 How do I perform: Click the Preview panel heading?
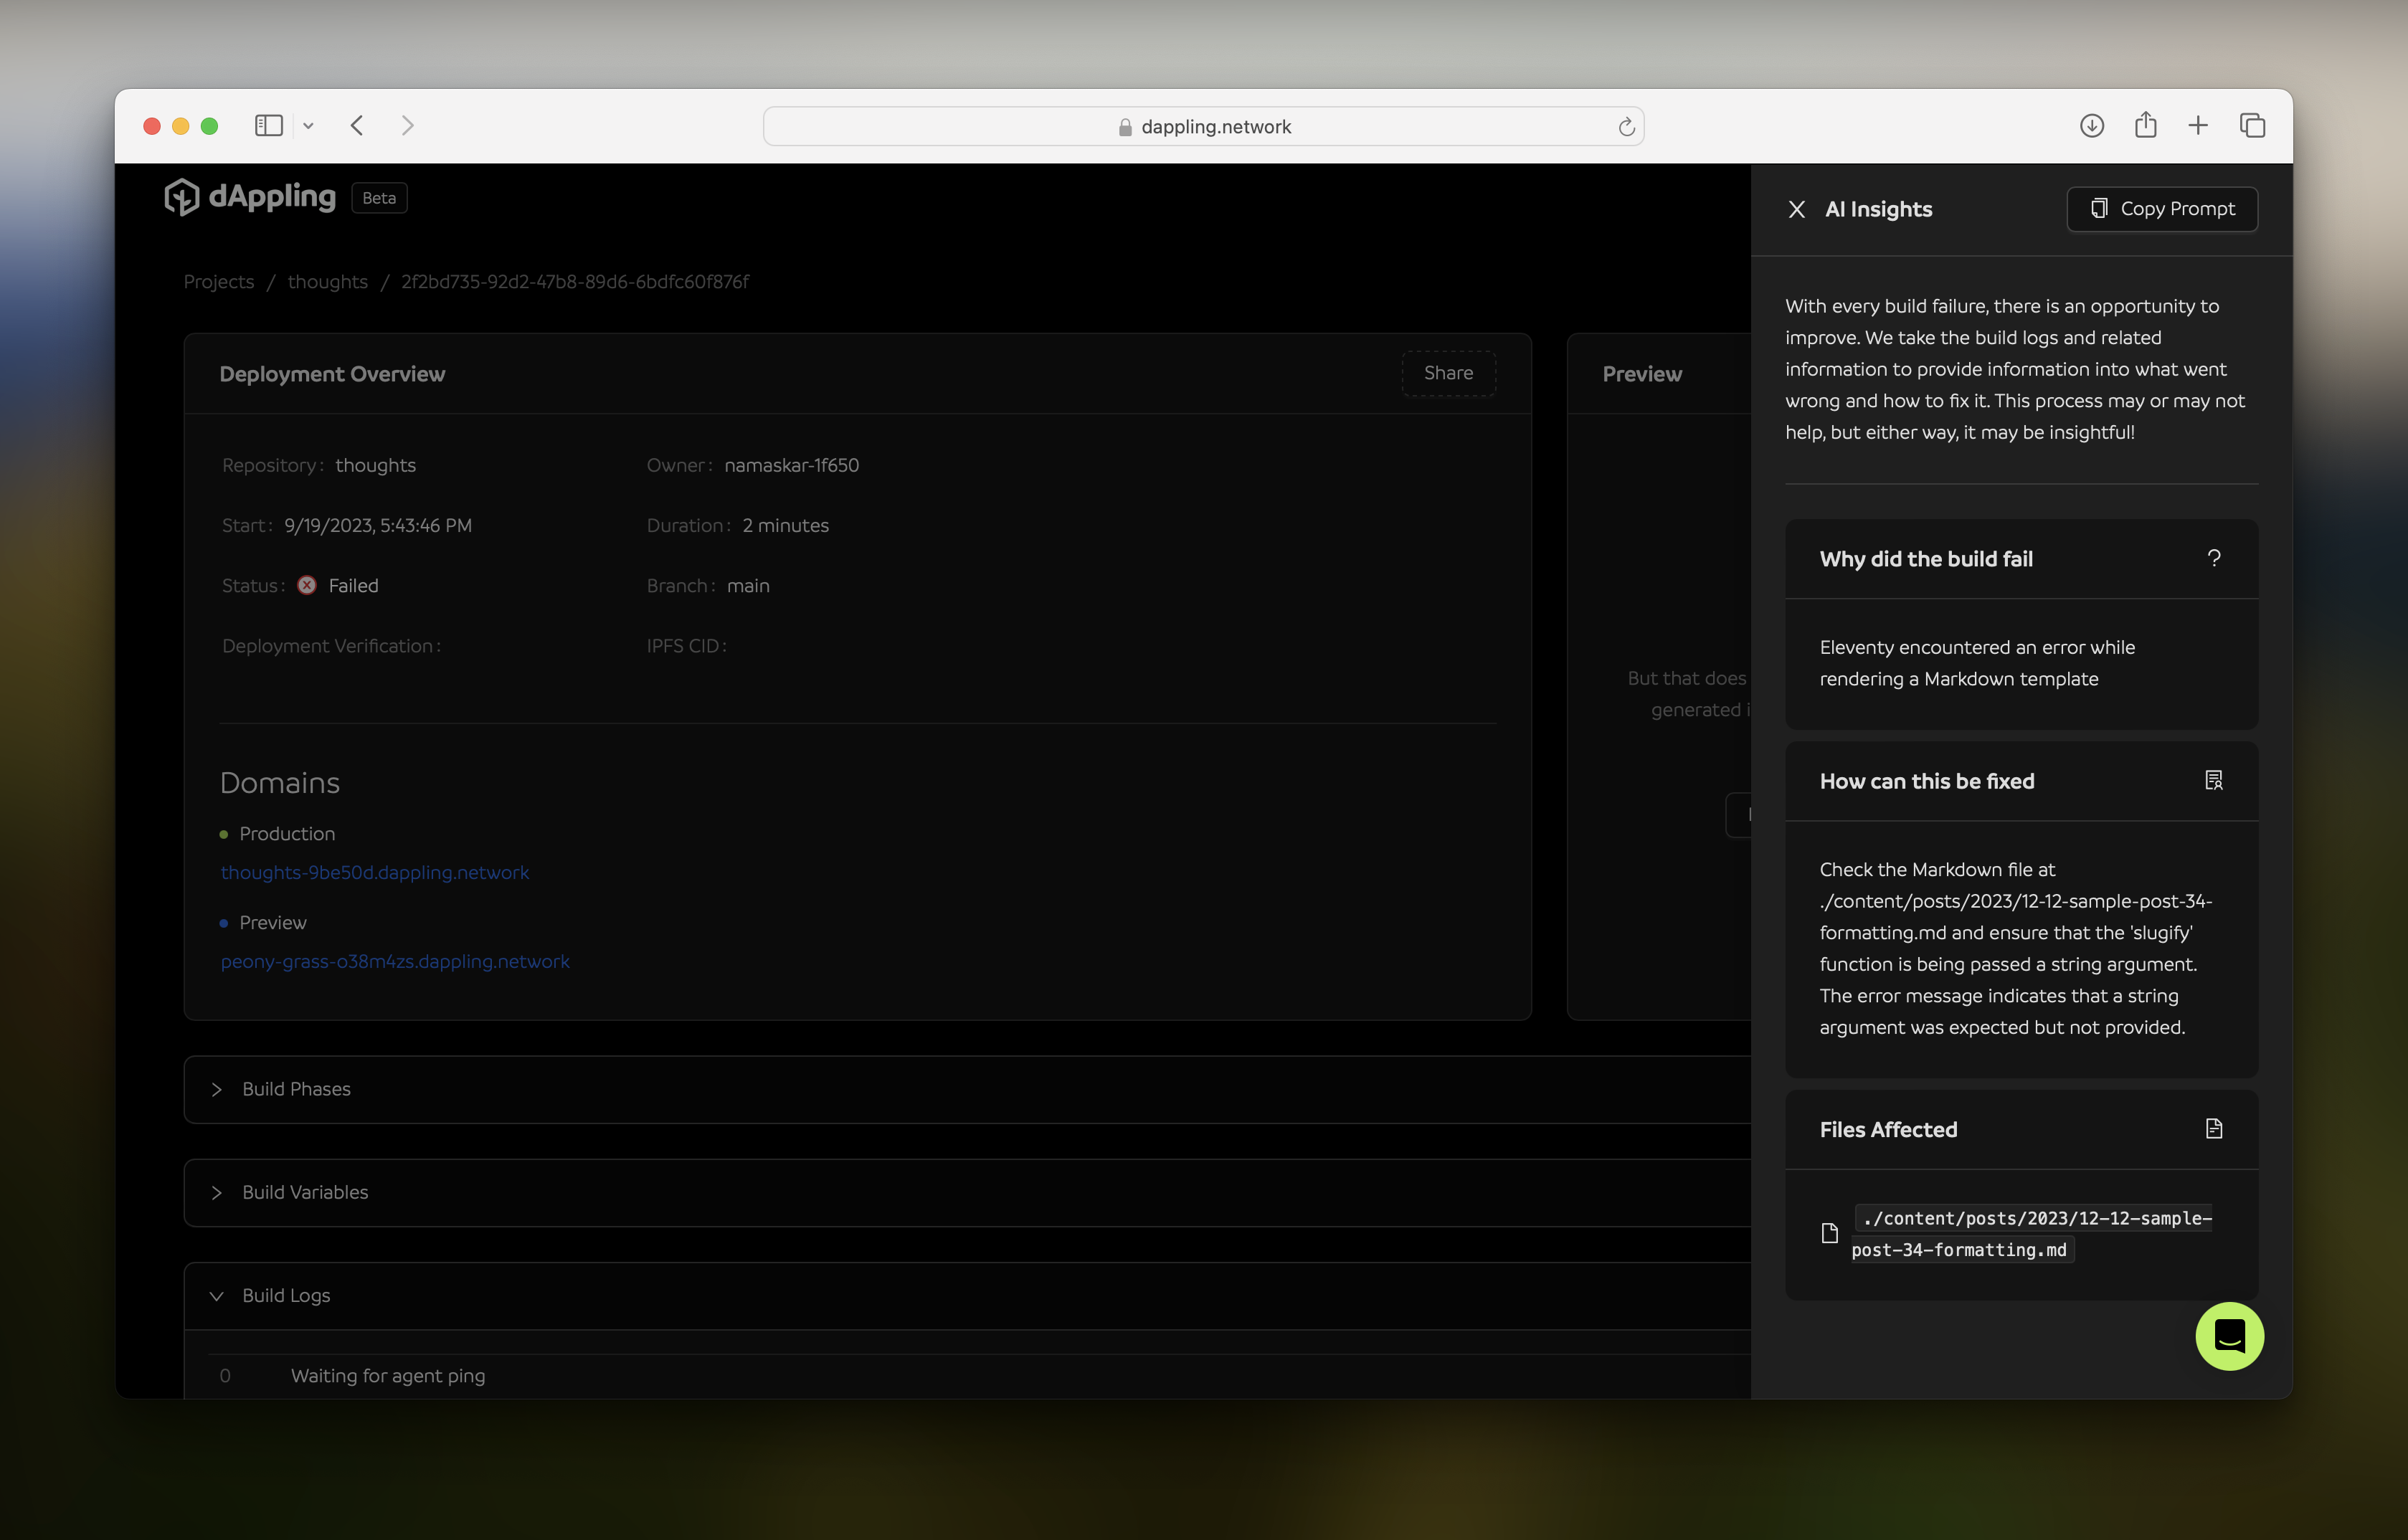pyautogui.click(x=1642, y=374)
